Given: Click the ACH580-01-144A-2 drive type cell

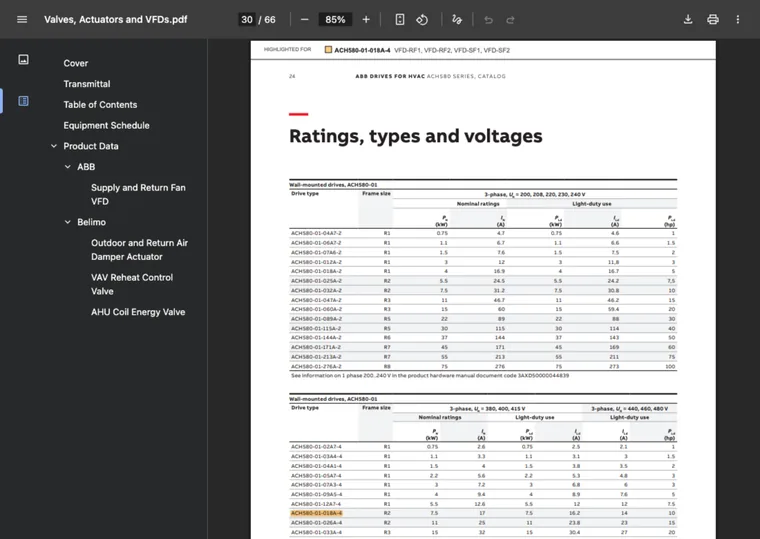Looking at the screenshot, I should [316, 338].
